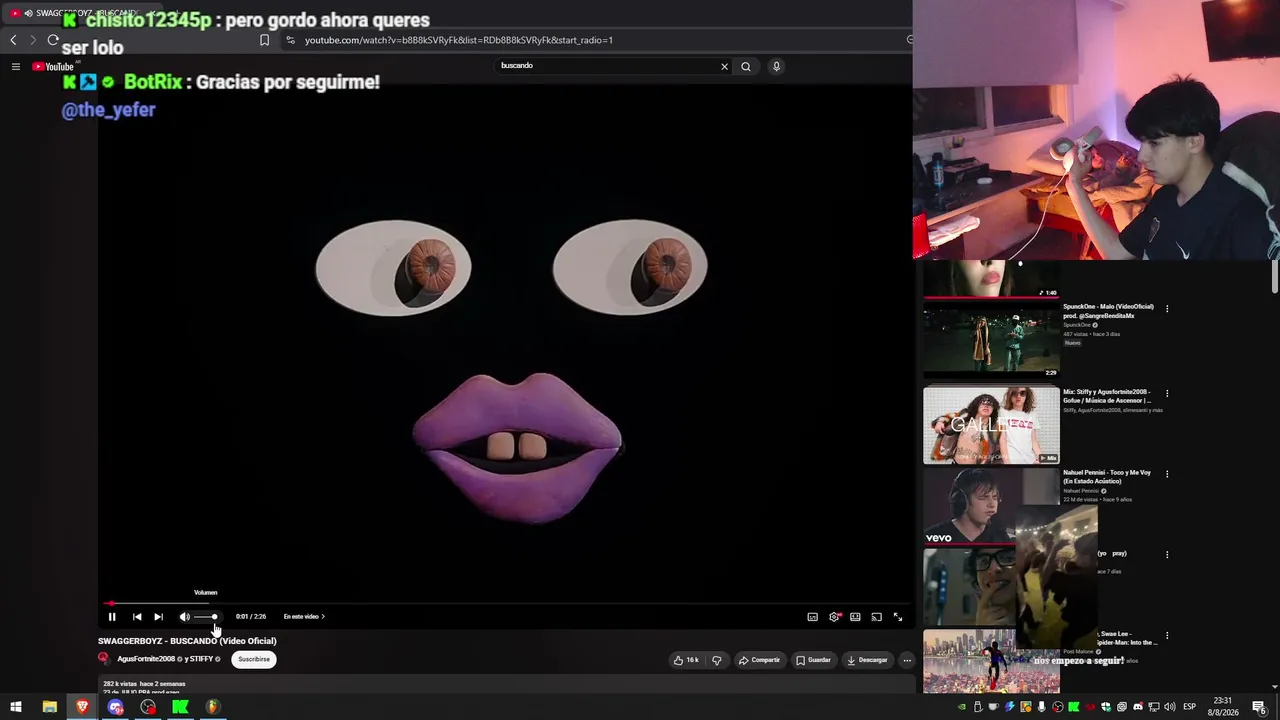The image size is (1280, 720).
Task: Open 'SpunckOne - Malo' video title
Action: point(1108,311)
